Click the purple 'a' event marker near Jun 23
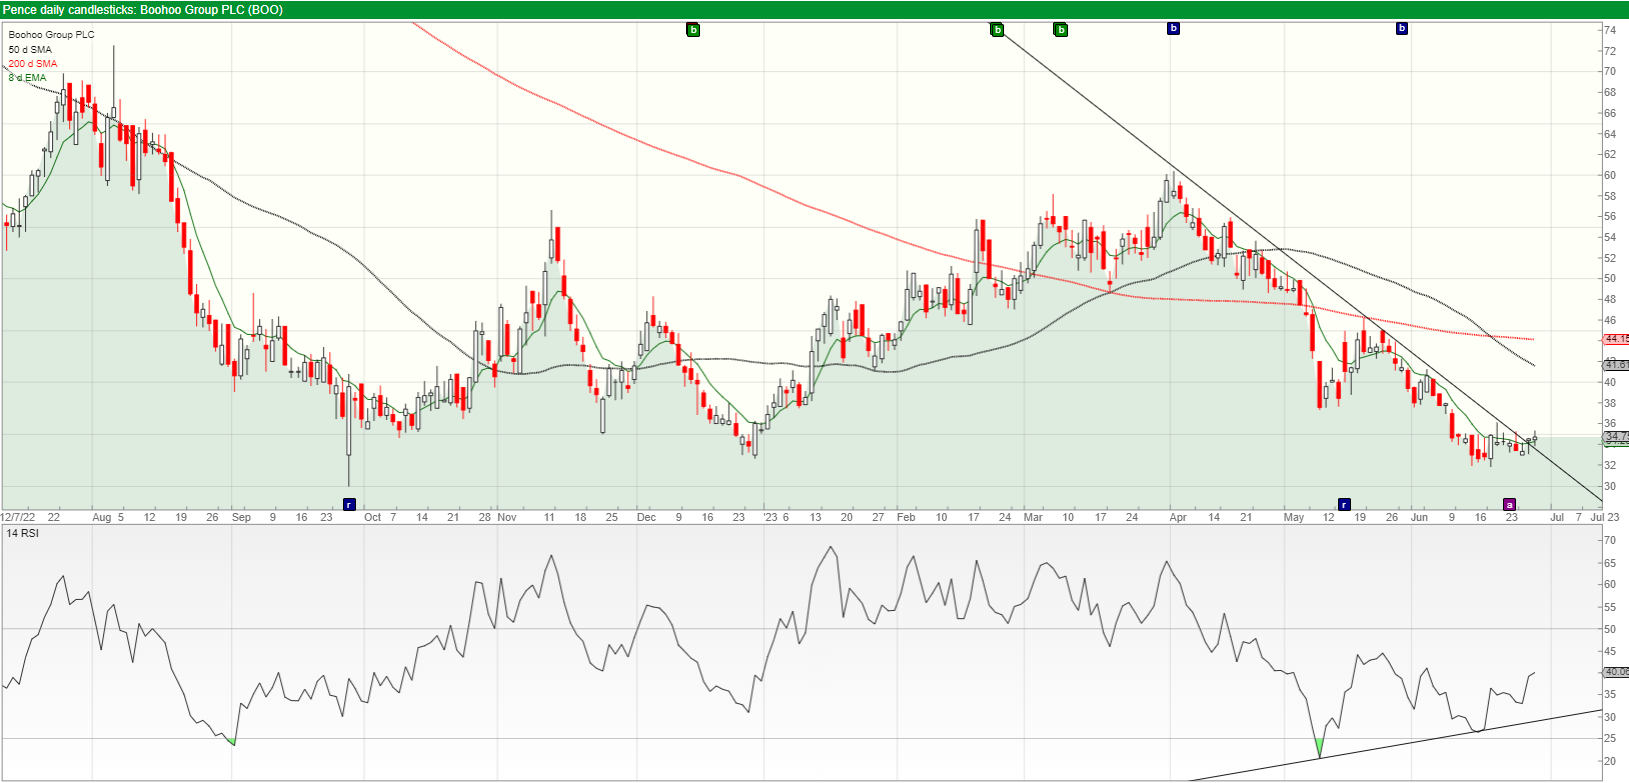 [1509, 504]
